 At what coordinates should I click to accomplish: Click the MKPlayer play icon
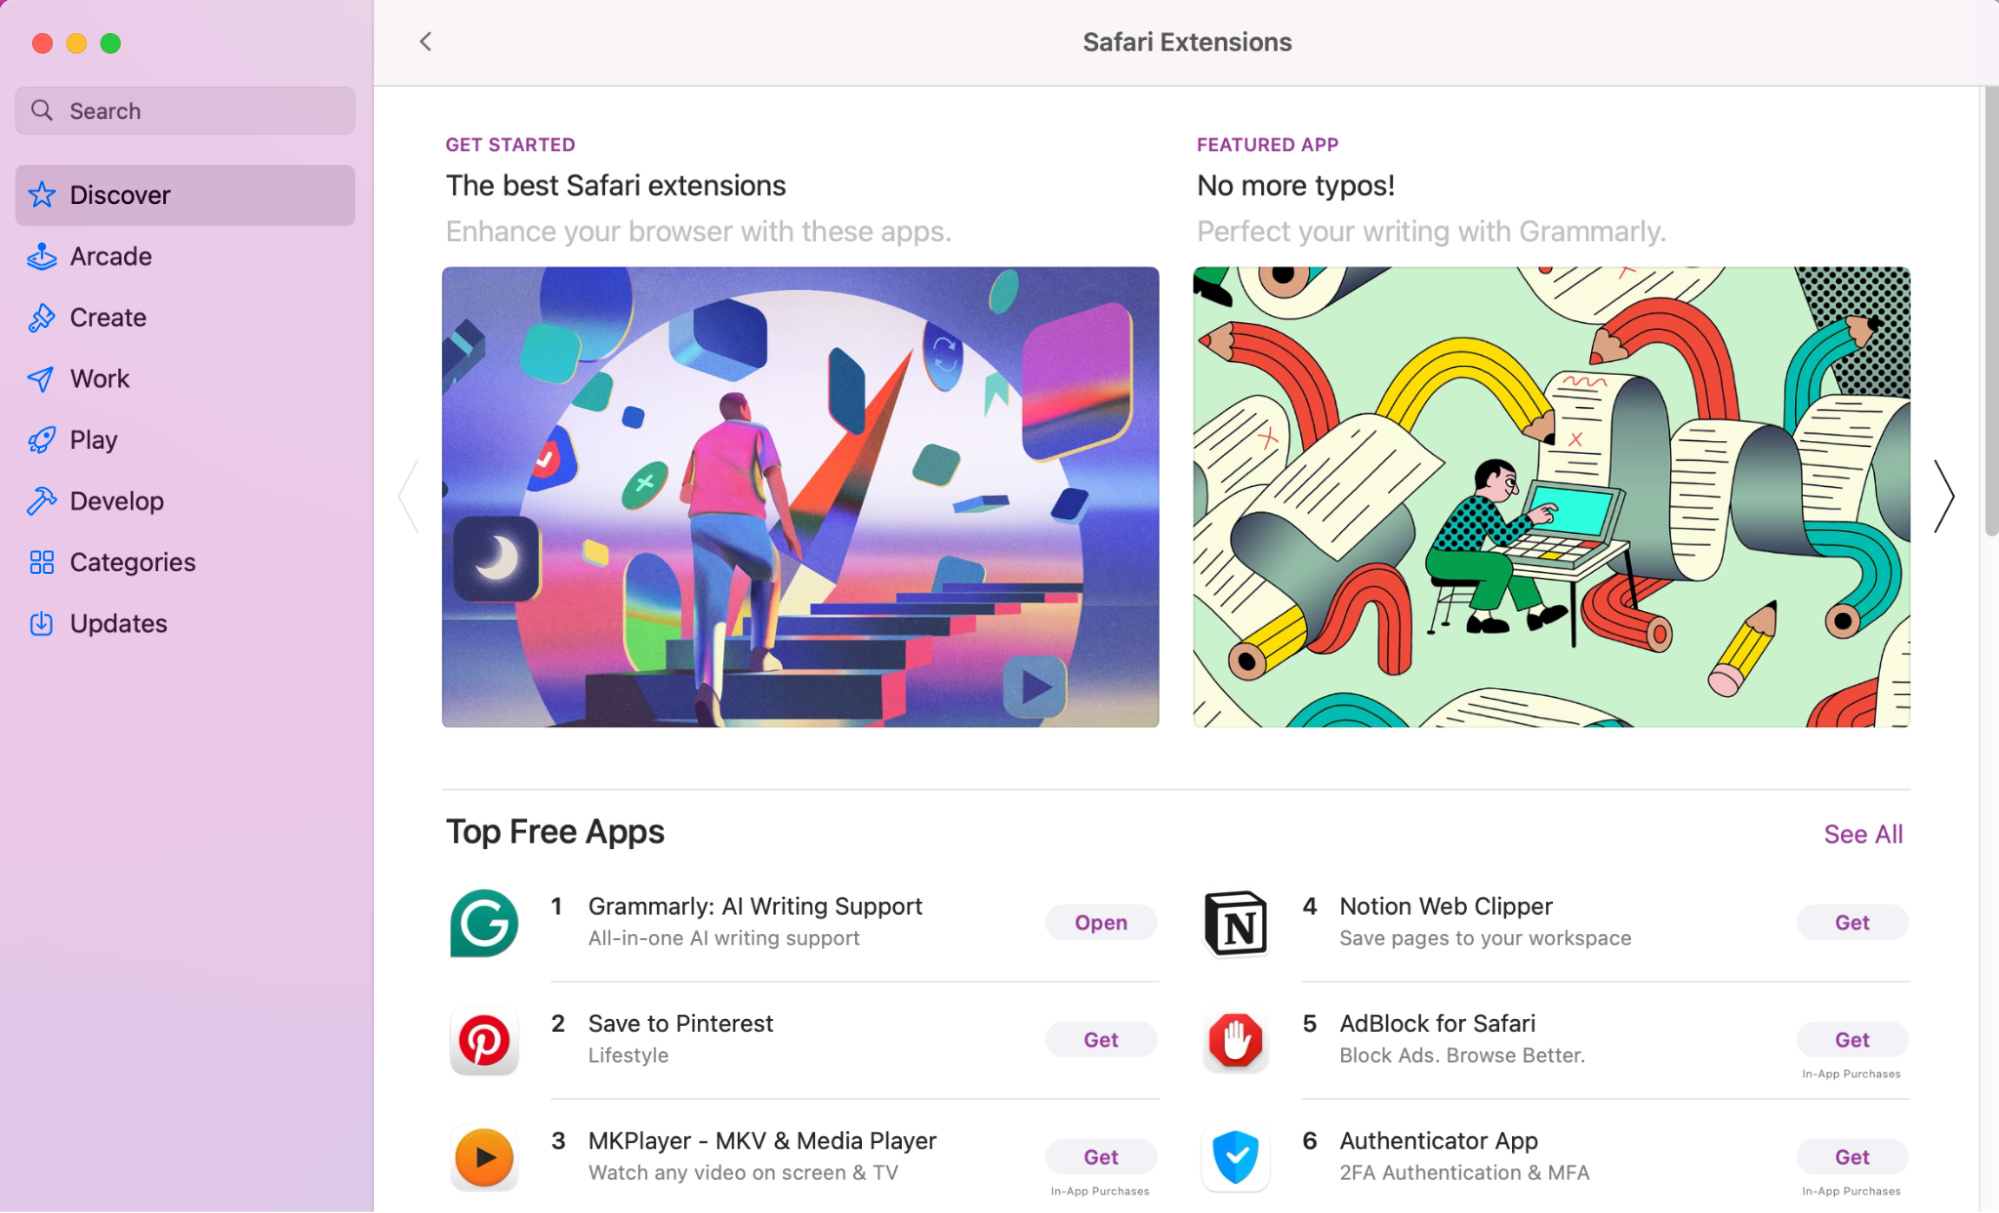(483, 1157)
